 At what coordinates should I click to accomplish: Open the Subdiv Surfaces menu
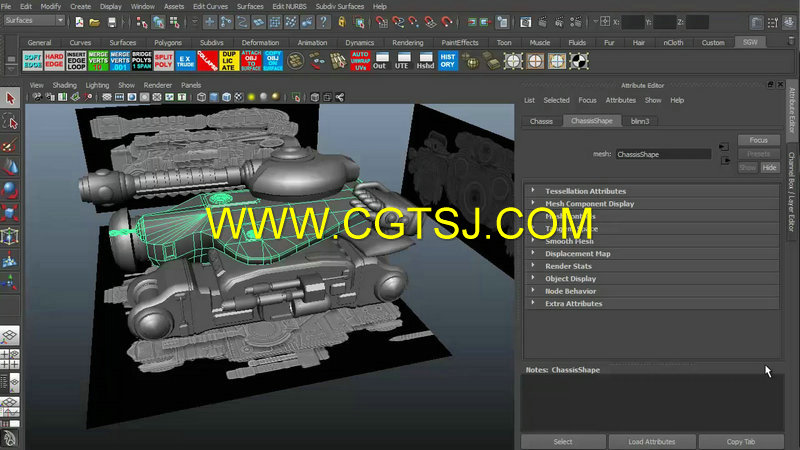point(340,7)
